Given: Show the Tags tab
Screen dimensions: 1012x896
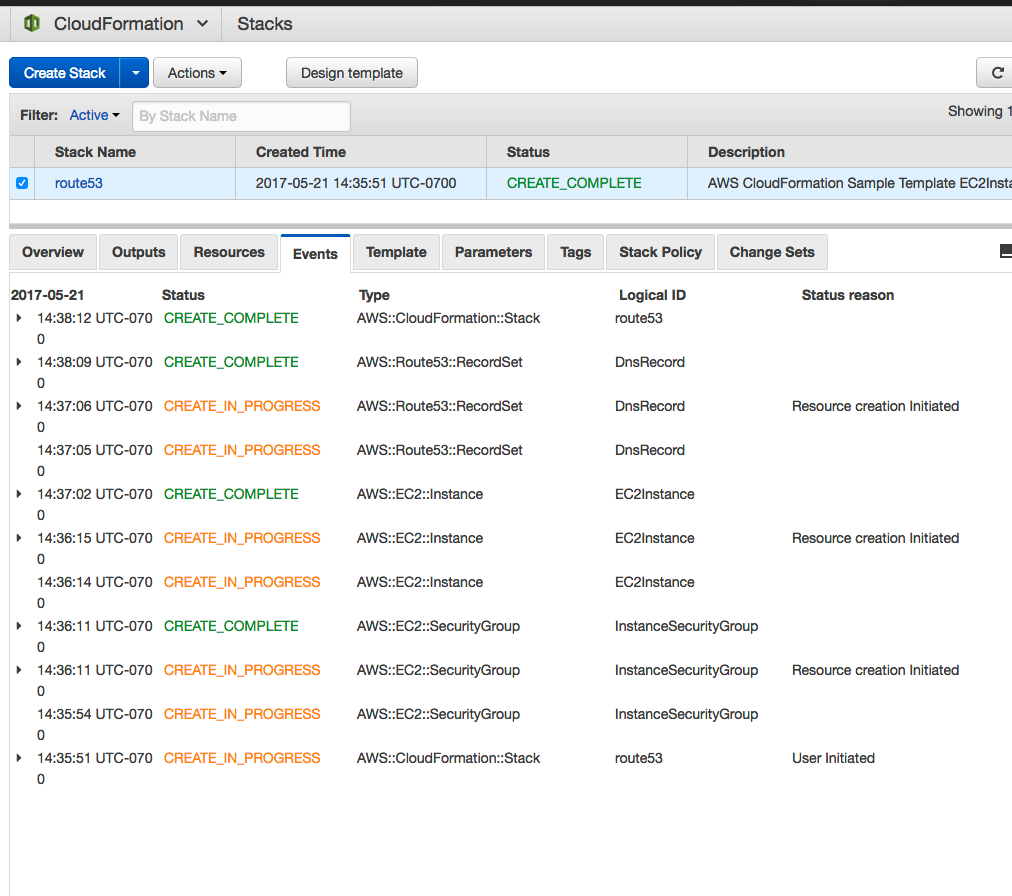Looking at the screenshot, I should (x=576, y=252).
